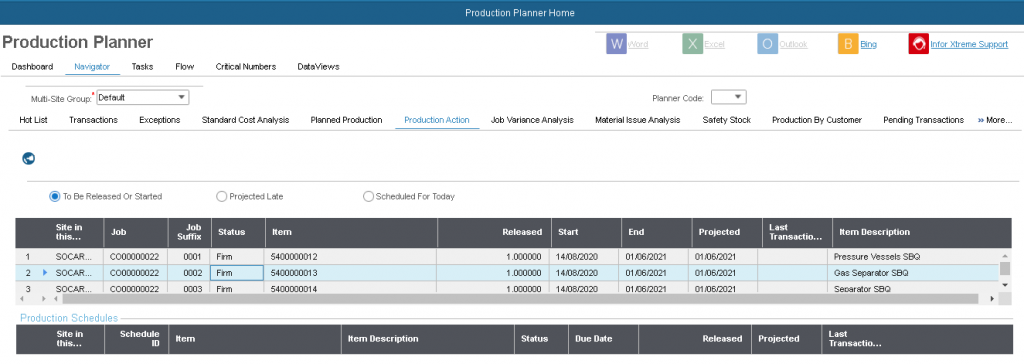Screen dimensions: 1024x364
Task: Select the Projected Late radio button
Action: click(x=221, y=196)
